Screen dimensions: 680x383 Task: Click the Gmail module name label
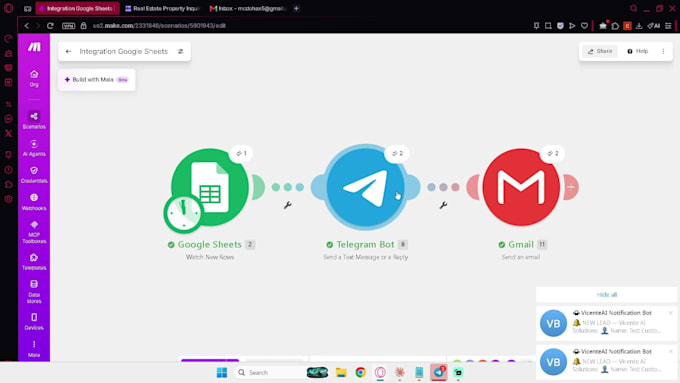click(521, 245)
